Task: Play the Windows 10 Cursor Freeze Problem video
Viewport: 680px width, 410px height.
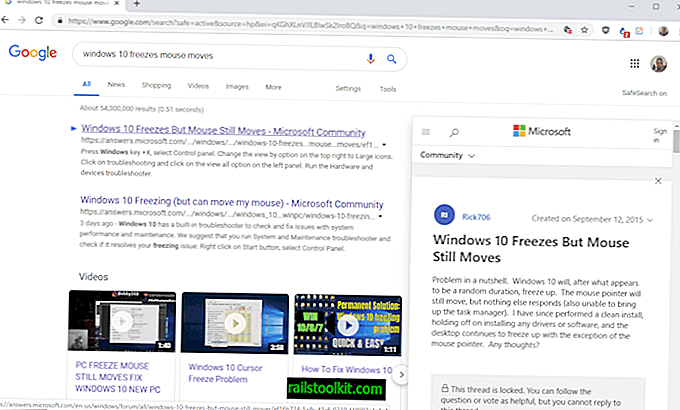Action: pyautogui.click(x=235, y=323)
